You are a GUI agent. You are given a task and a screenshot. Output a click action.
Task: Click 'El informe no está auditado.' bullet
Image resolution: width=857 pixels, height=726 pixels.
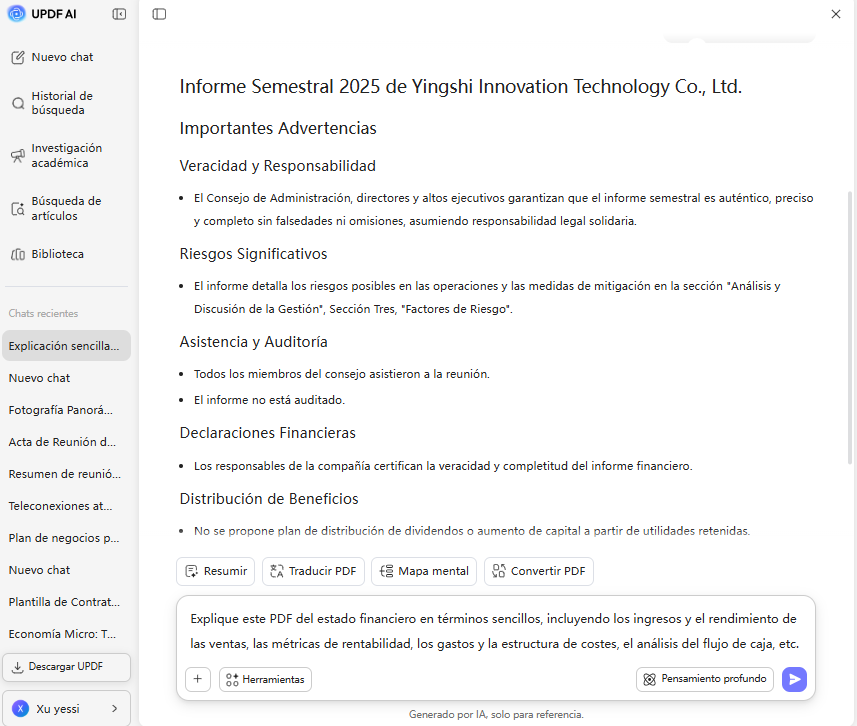coord(269,400)
